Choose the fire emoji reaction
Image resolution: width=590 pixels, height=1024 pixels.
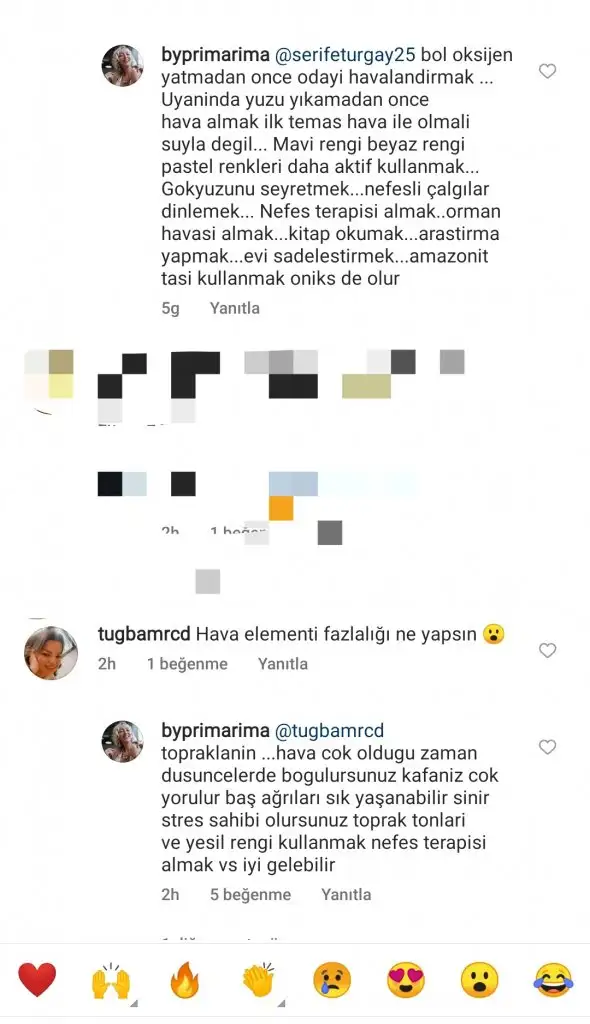click(185, 980)
